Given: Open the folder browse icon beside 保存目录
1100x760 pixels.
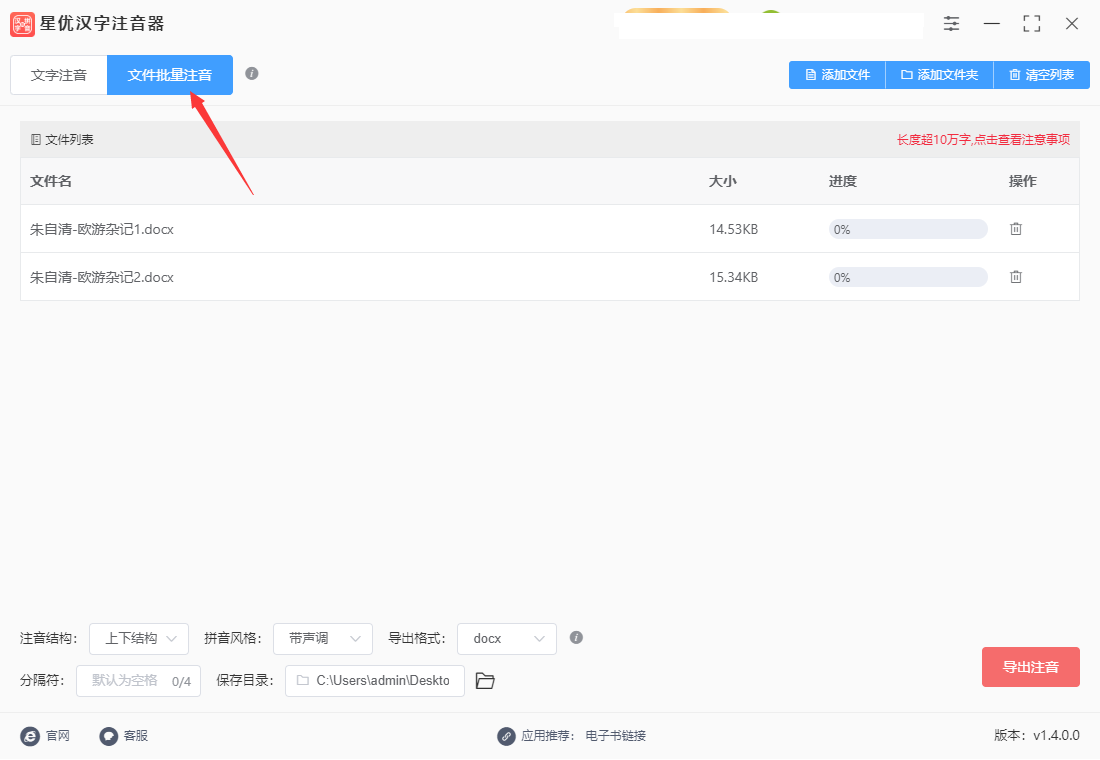Looking at the screenshot, I should (485, 681).
